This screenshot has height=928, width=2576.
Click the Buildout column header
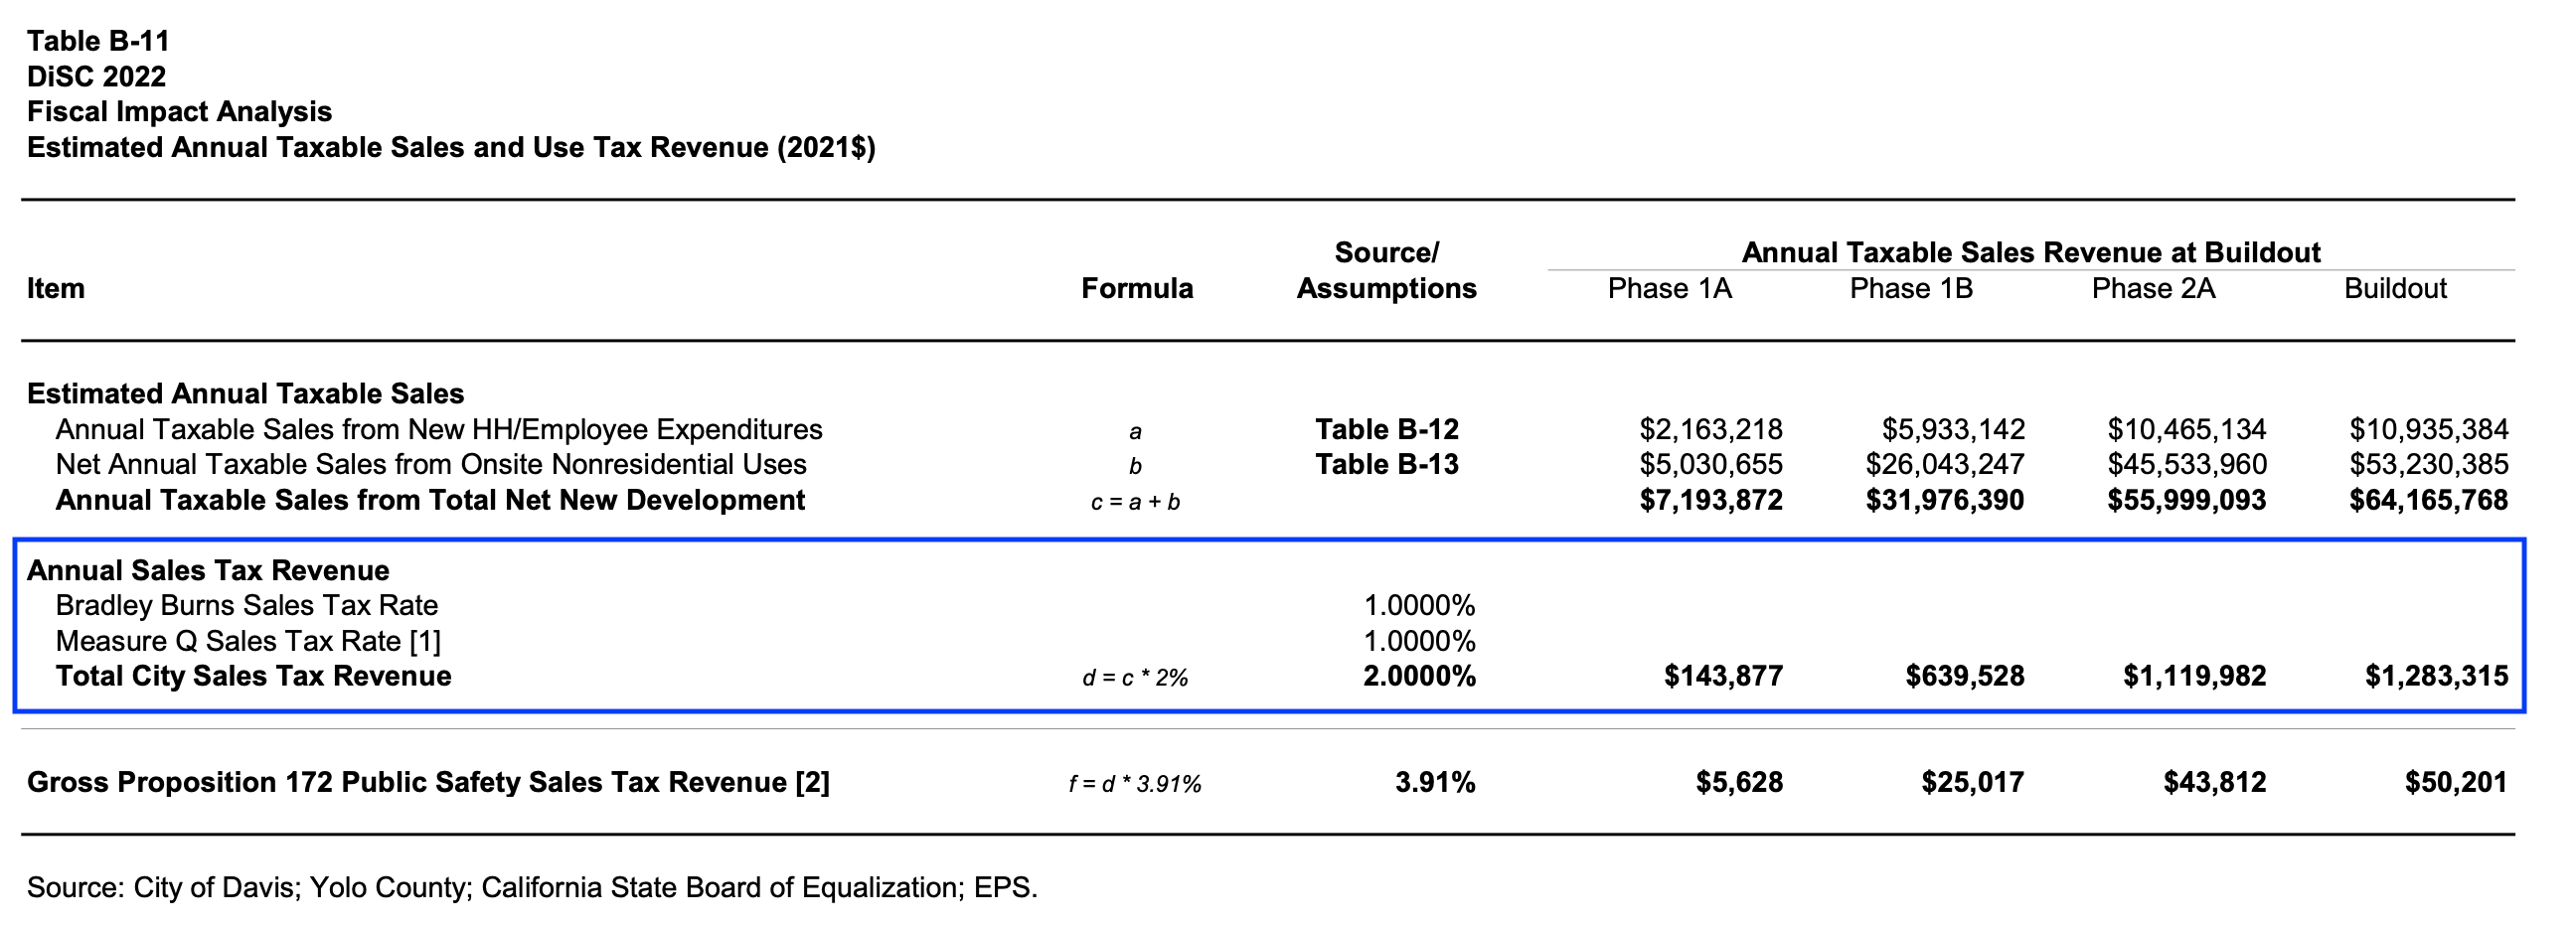(x=2395, y=289)
